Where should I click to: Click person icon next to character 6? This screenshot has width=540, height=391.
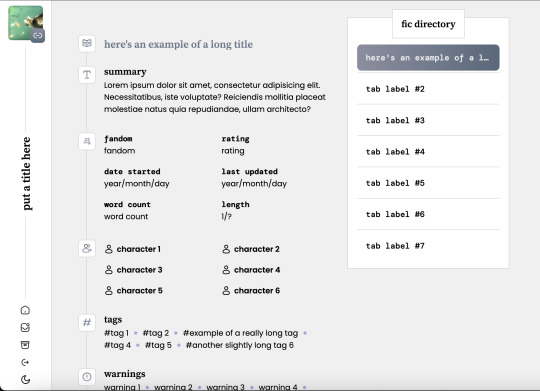[x=226, y=290]
